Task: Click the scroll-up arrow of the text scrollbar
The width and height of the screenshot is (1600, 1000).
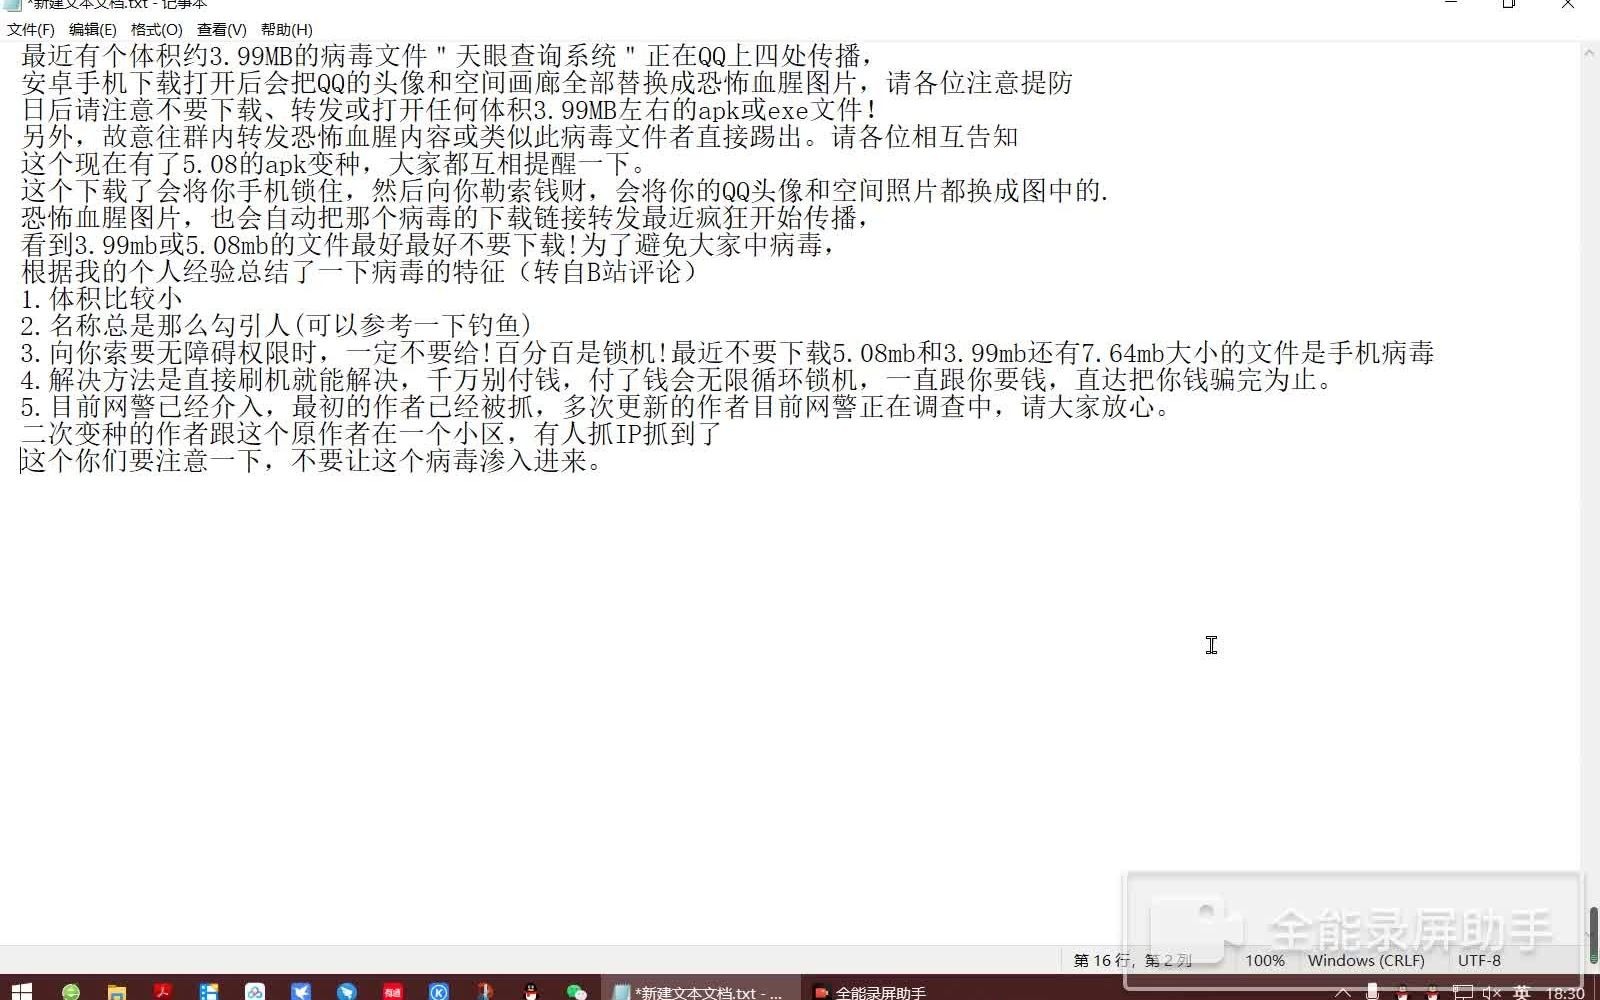Action: (1590, 51)
